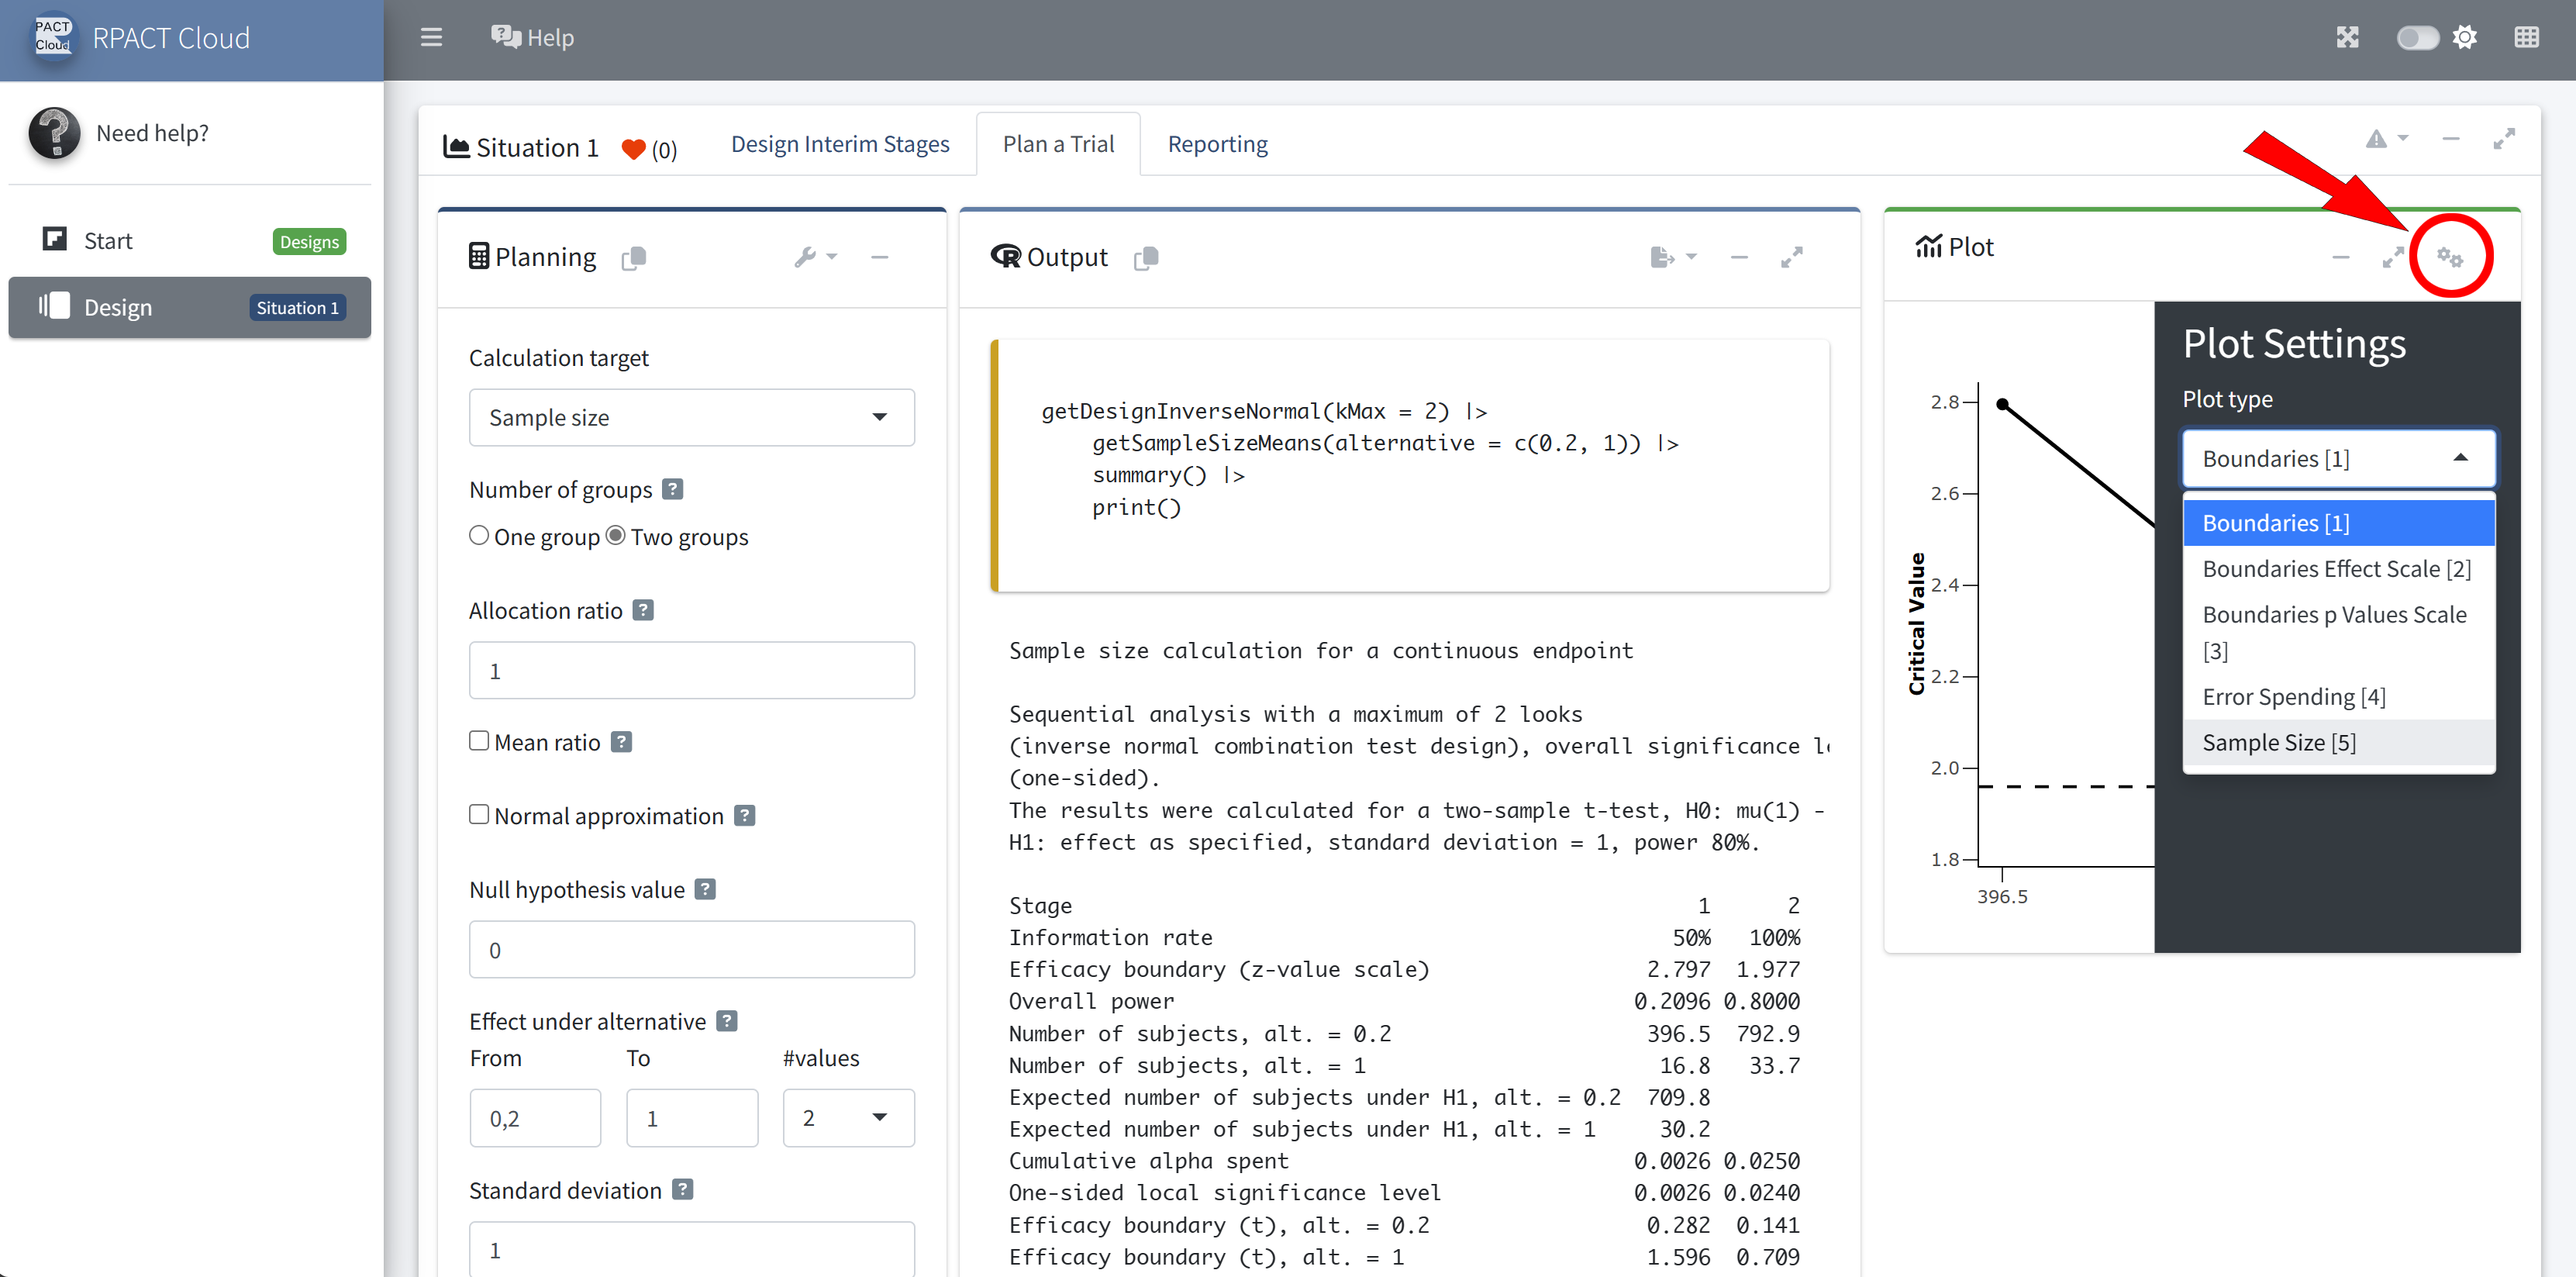Click the Planning wrench tools icon
The width and height of the screenshot is (2576, 1277).
coord(805,257)
